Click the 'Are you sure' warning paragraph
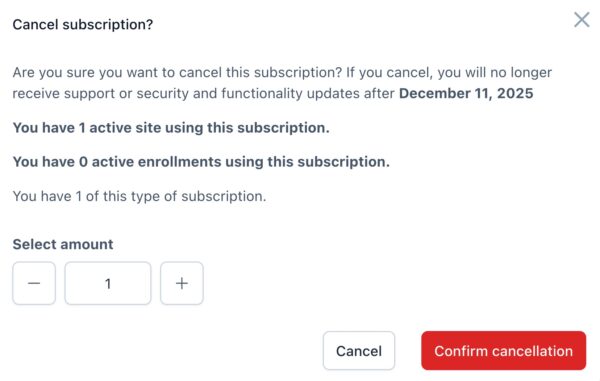Image resolution: width=600 pixels, height=381 pixels. [282, 83]
